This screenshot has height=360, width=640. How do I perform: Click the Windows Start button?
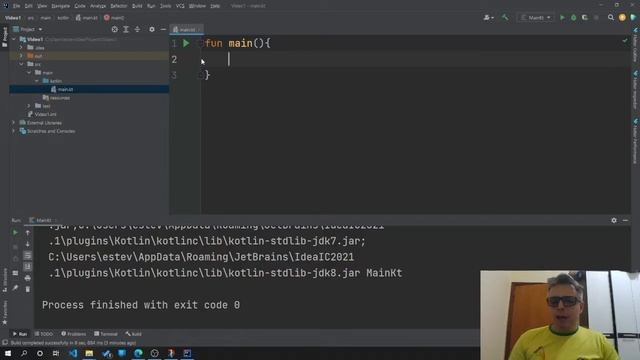(x=8, y=353)
